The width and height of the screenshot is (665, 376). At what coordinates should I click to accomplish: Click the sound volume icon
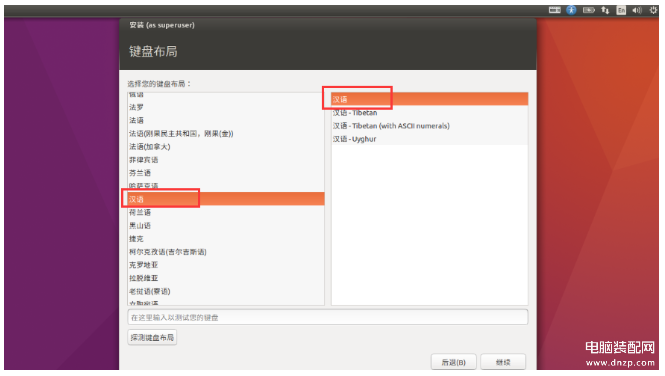coord(637,10)
